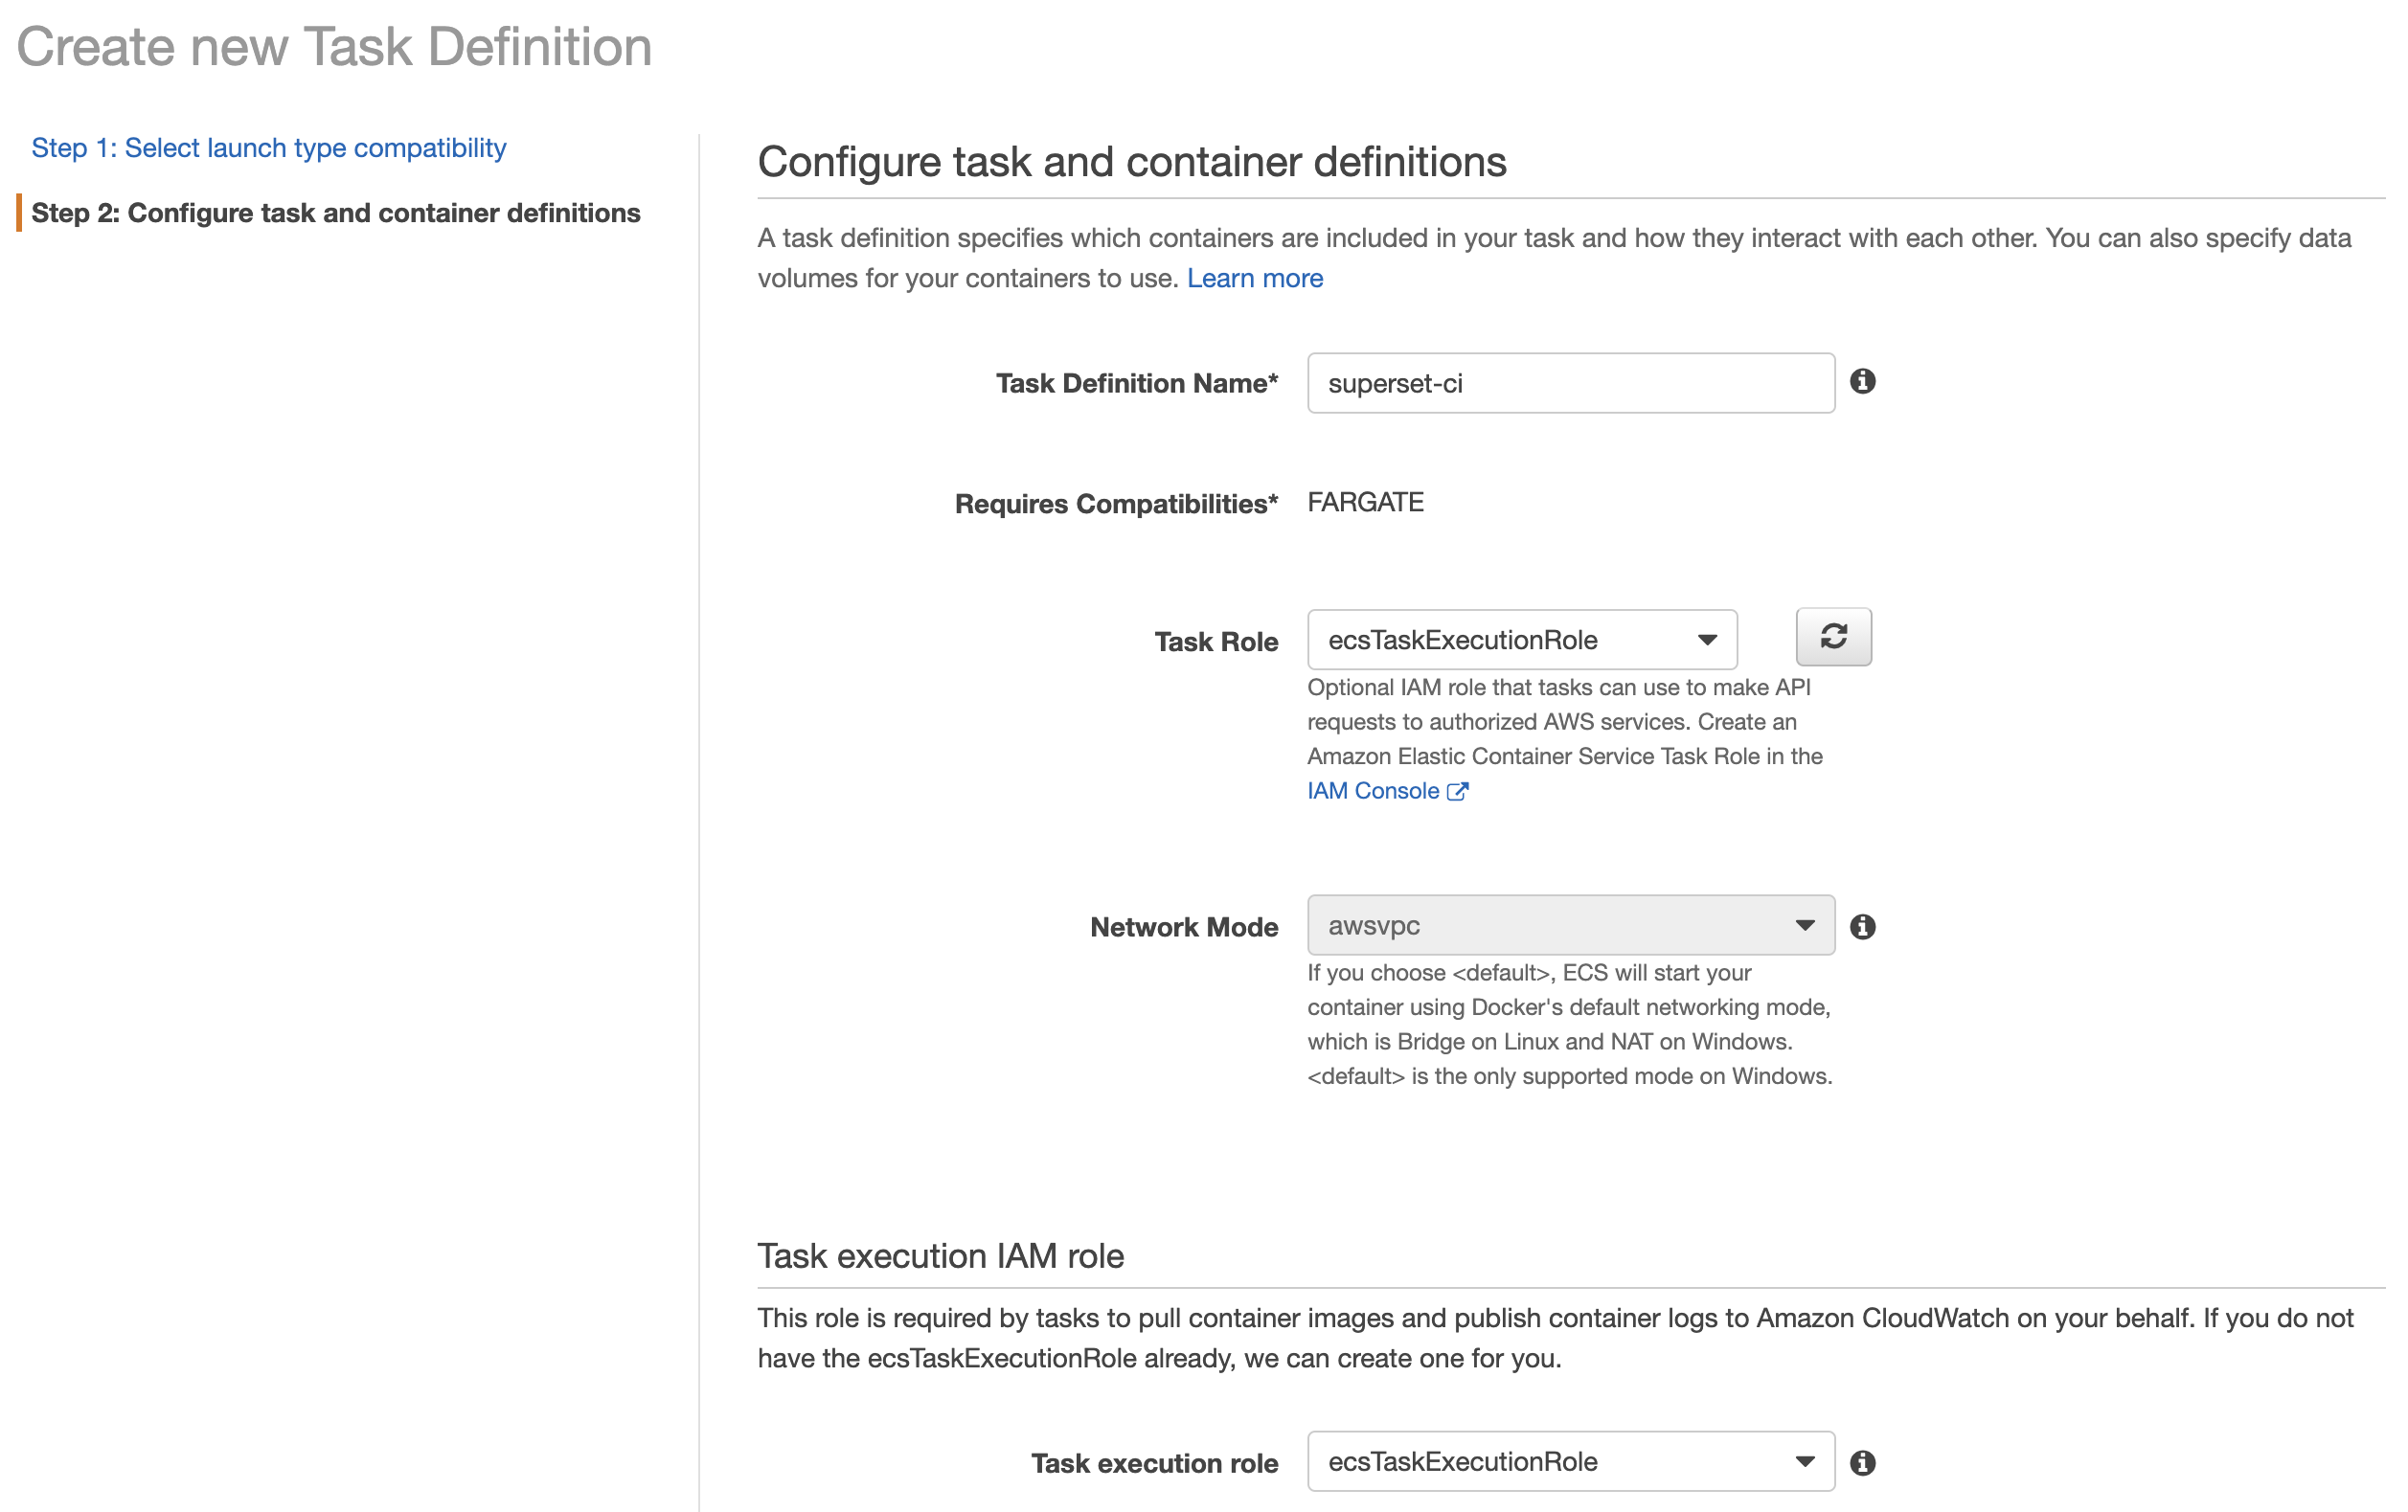2408x1512 pixels.
Task: Click external link icon after IAM Console
Action: tap(1459, 790)
